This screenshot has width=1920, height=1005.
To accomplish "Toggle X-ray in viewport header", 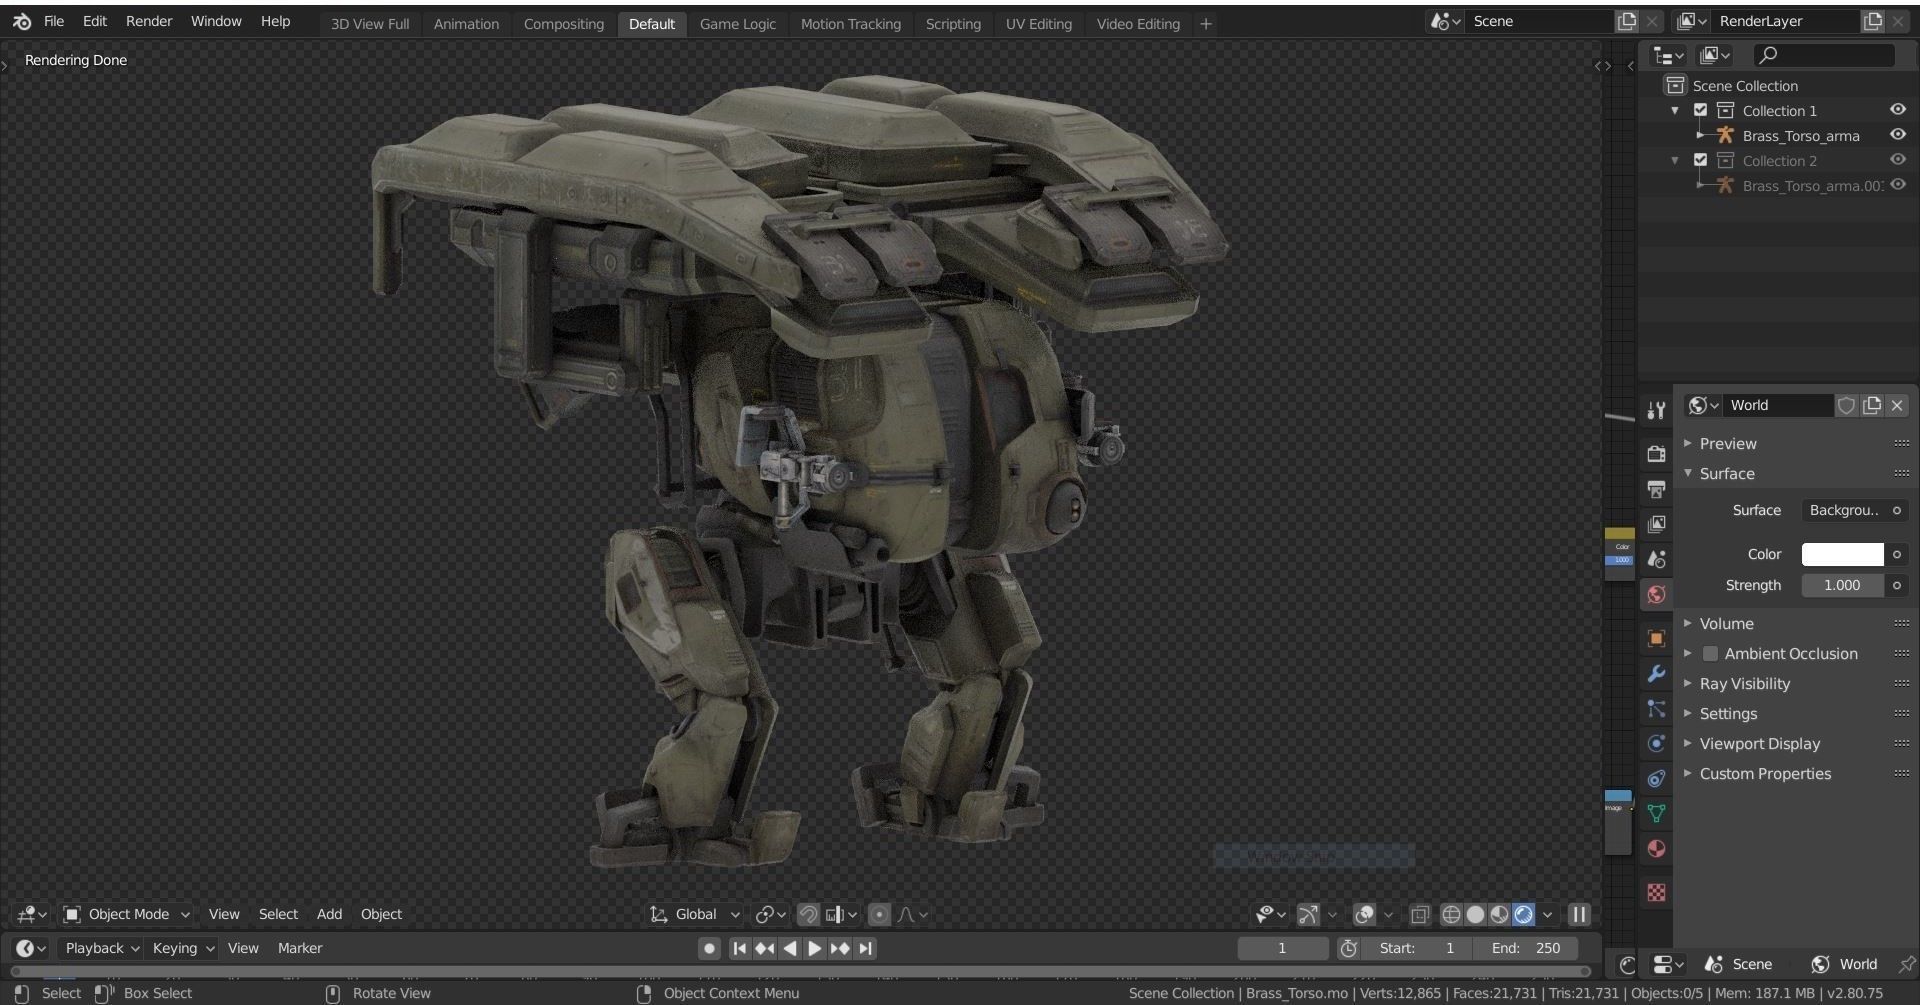I will [1419, 914].
